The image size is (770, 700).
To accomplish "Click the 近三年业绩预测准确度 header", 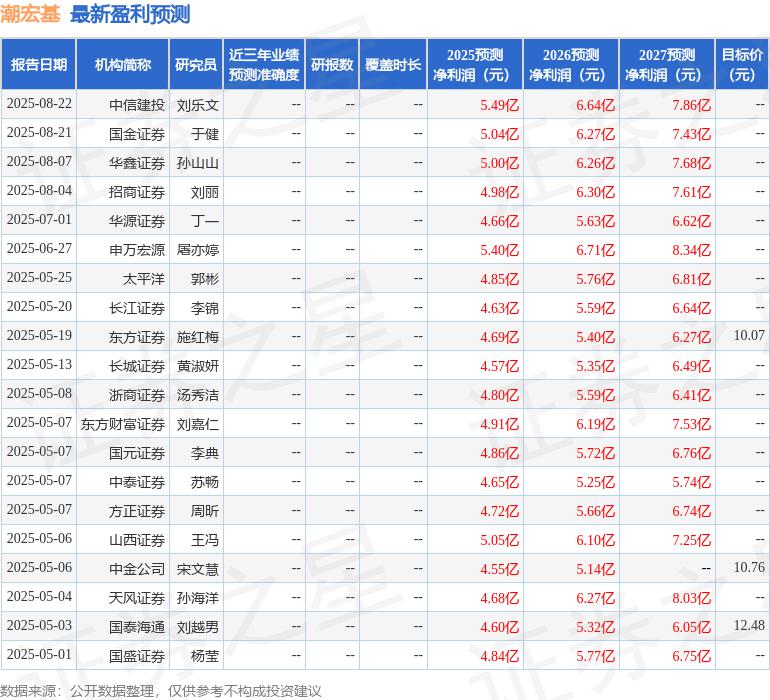I will point(264,64).
